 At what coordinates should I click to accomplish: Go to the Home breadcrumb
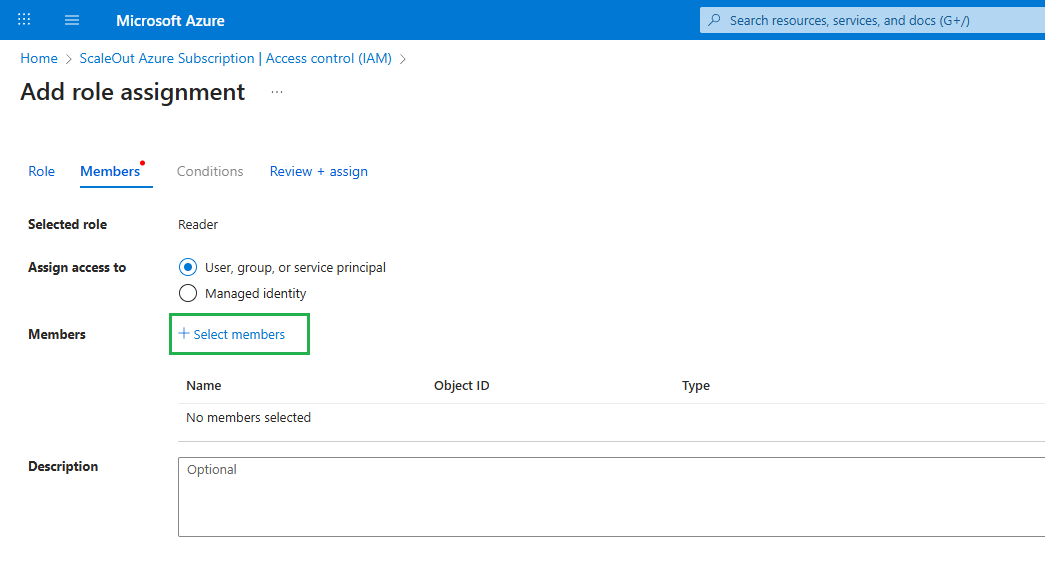(x=39, y=59)
